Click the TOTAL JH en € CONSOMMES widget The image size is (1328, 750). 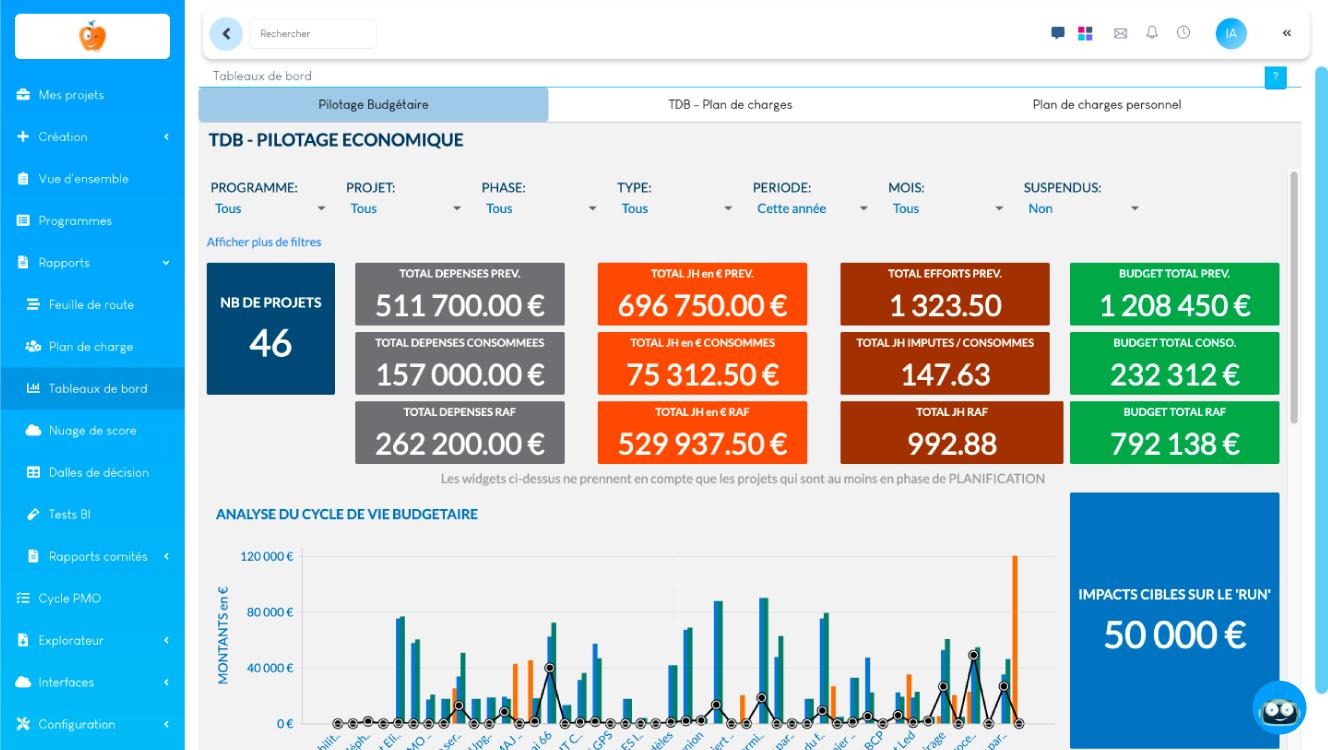click(702, 363)
